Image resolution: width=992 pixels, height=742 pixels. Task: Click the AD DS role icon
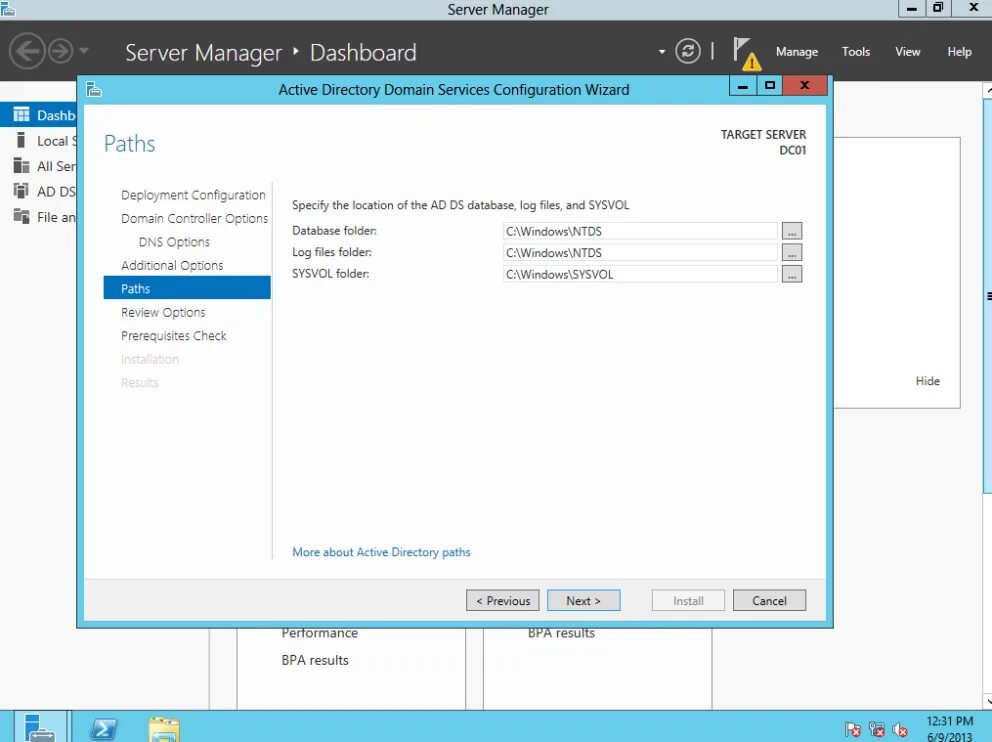pyautogui.click(x=22, y=190)
